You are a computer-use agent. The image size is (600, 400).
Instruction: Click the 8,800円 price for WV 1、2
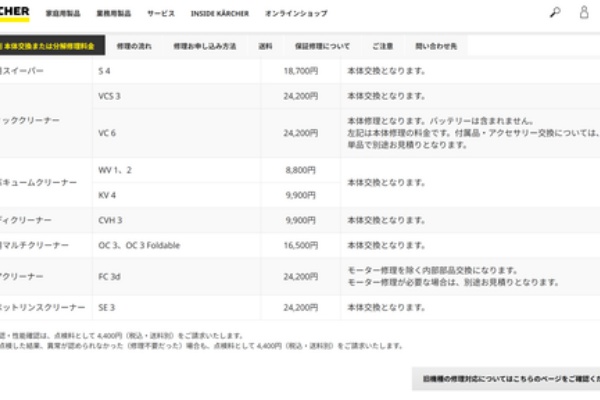[x=301, y=170]
